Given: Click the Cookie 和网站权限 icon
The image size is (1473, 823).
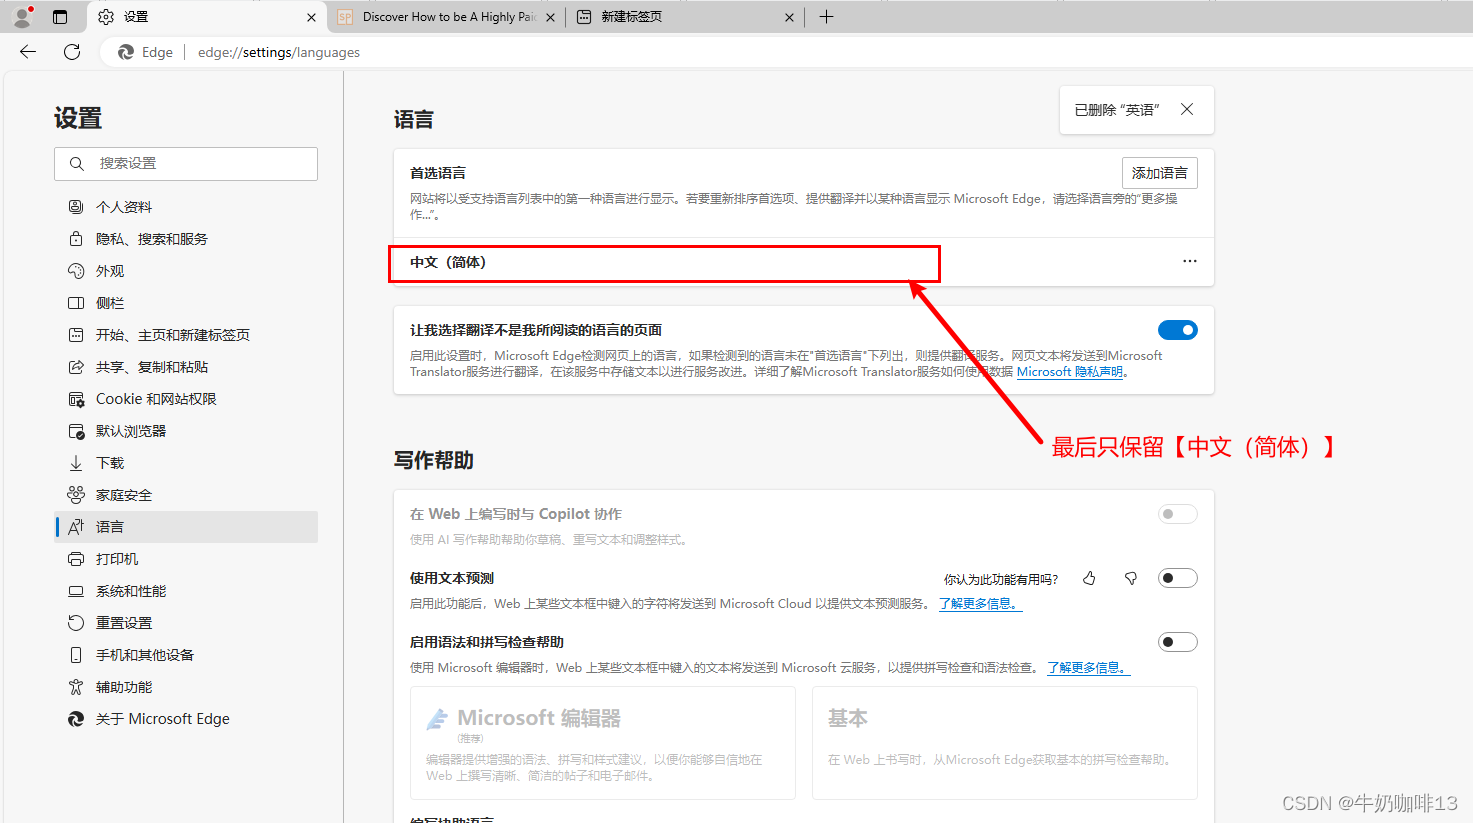Looking at the screenshot, I should pos(76,399).
